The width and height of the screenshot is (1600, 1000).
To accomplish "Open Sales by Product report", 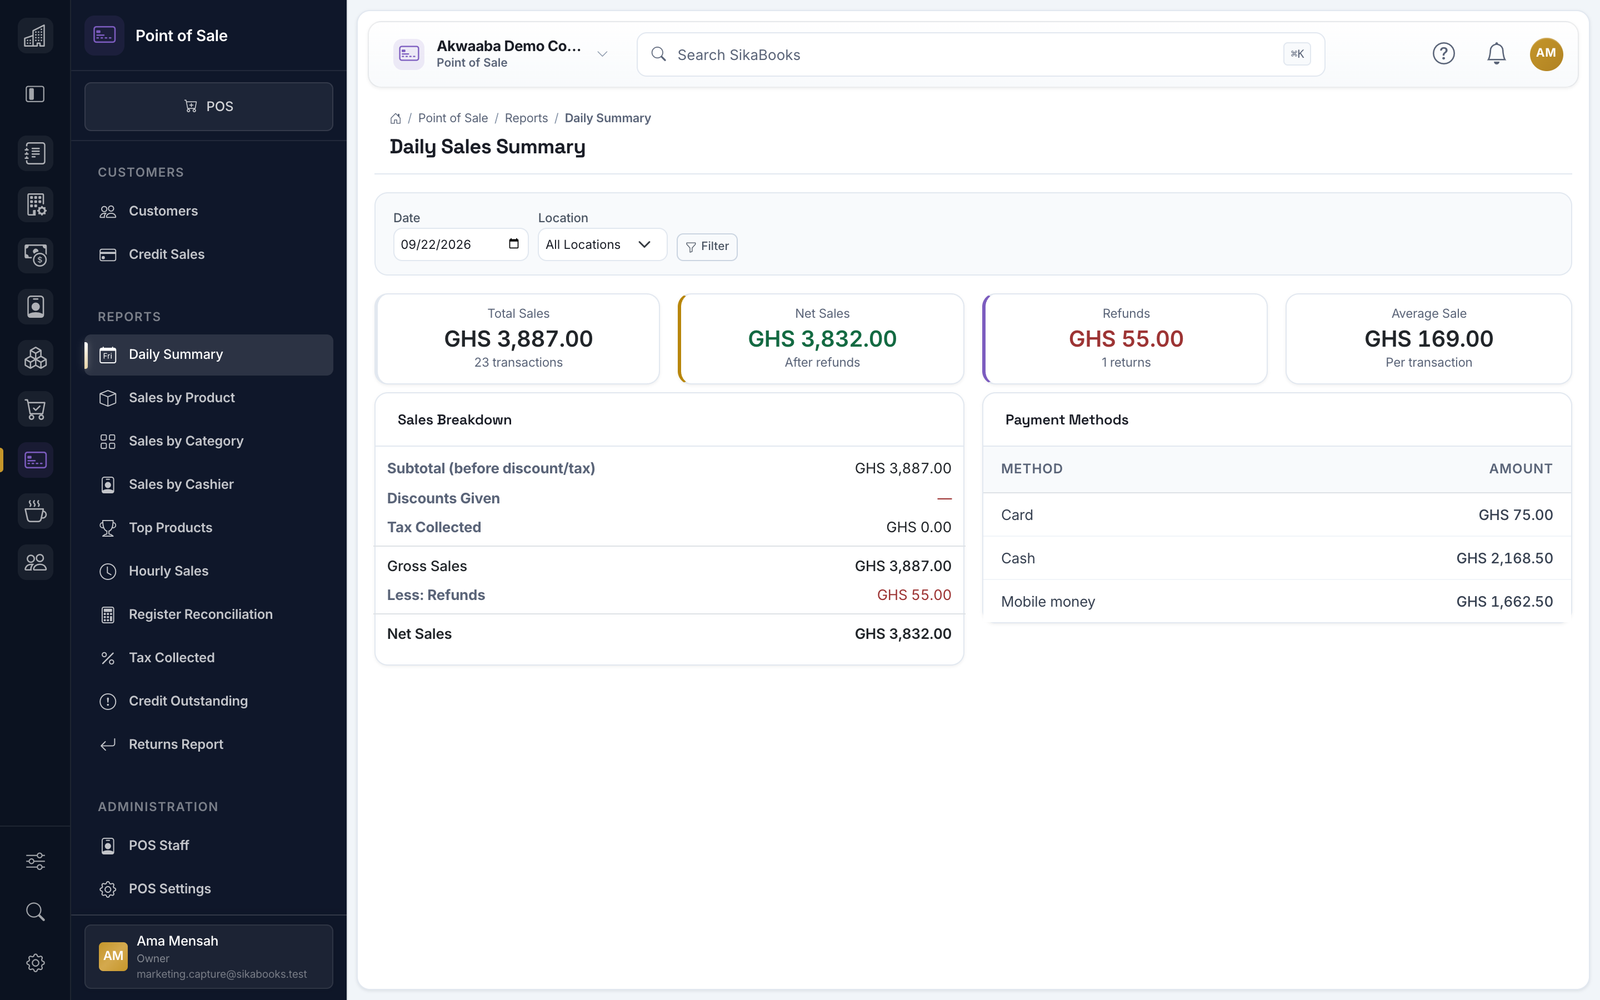I will point(209,398).
